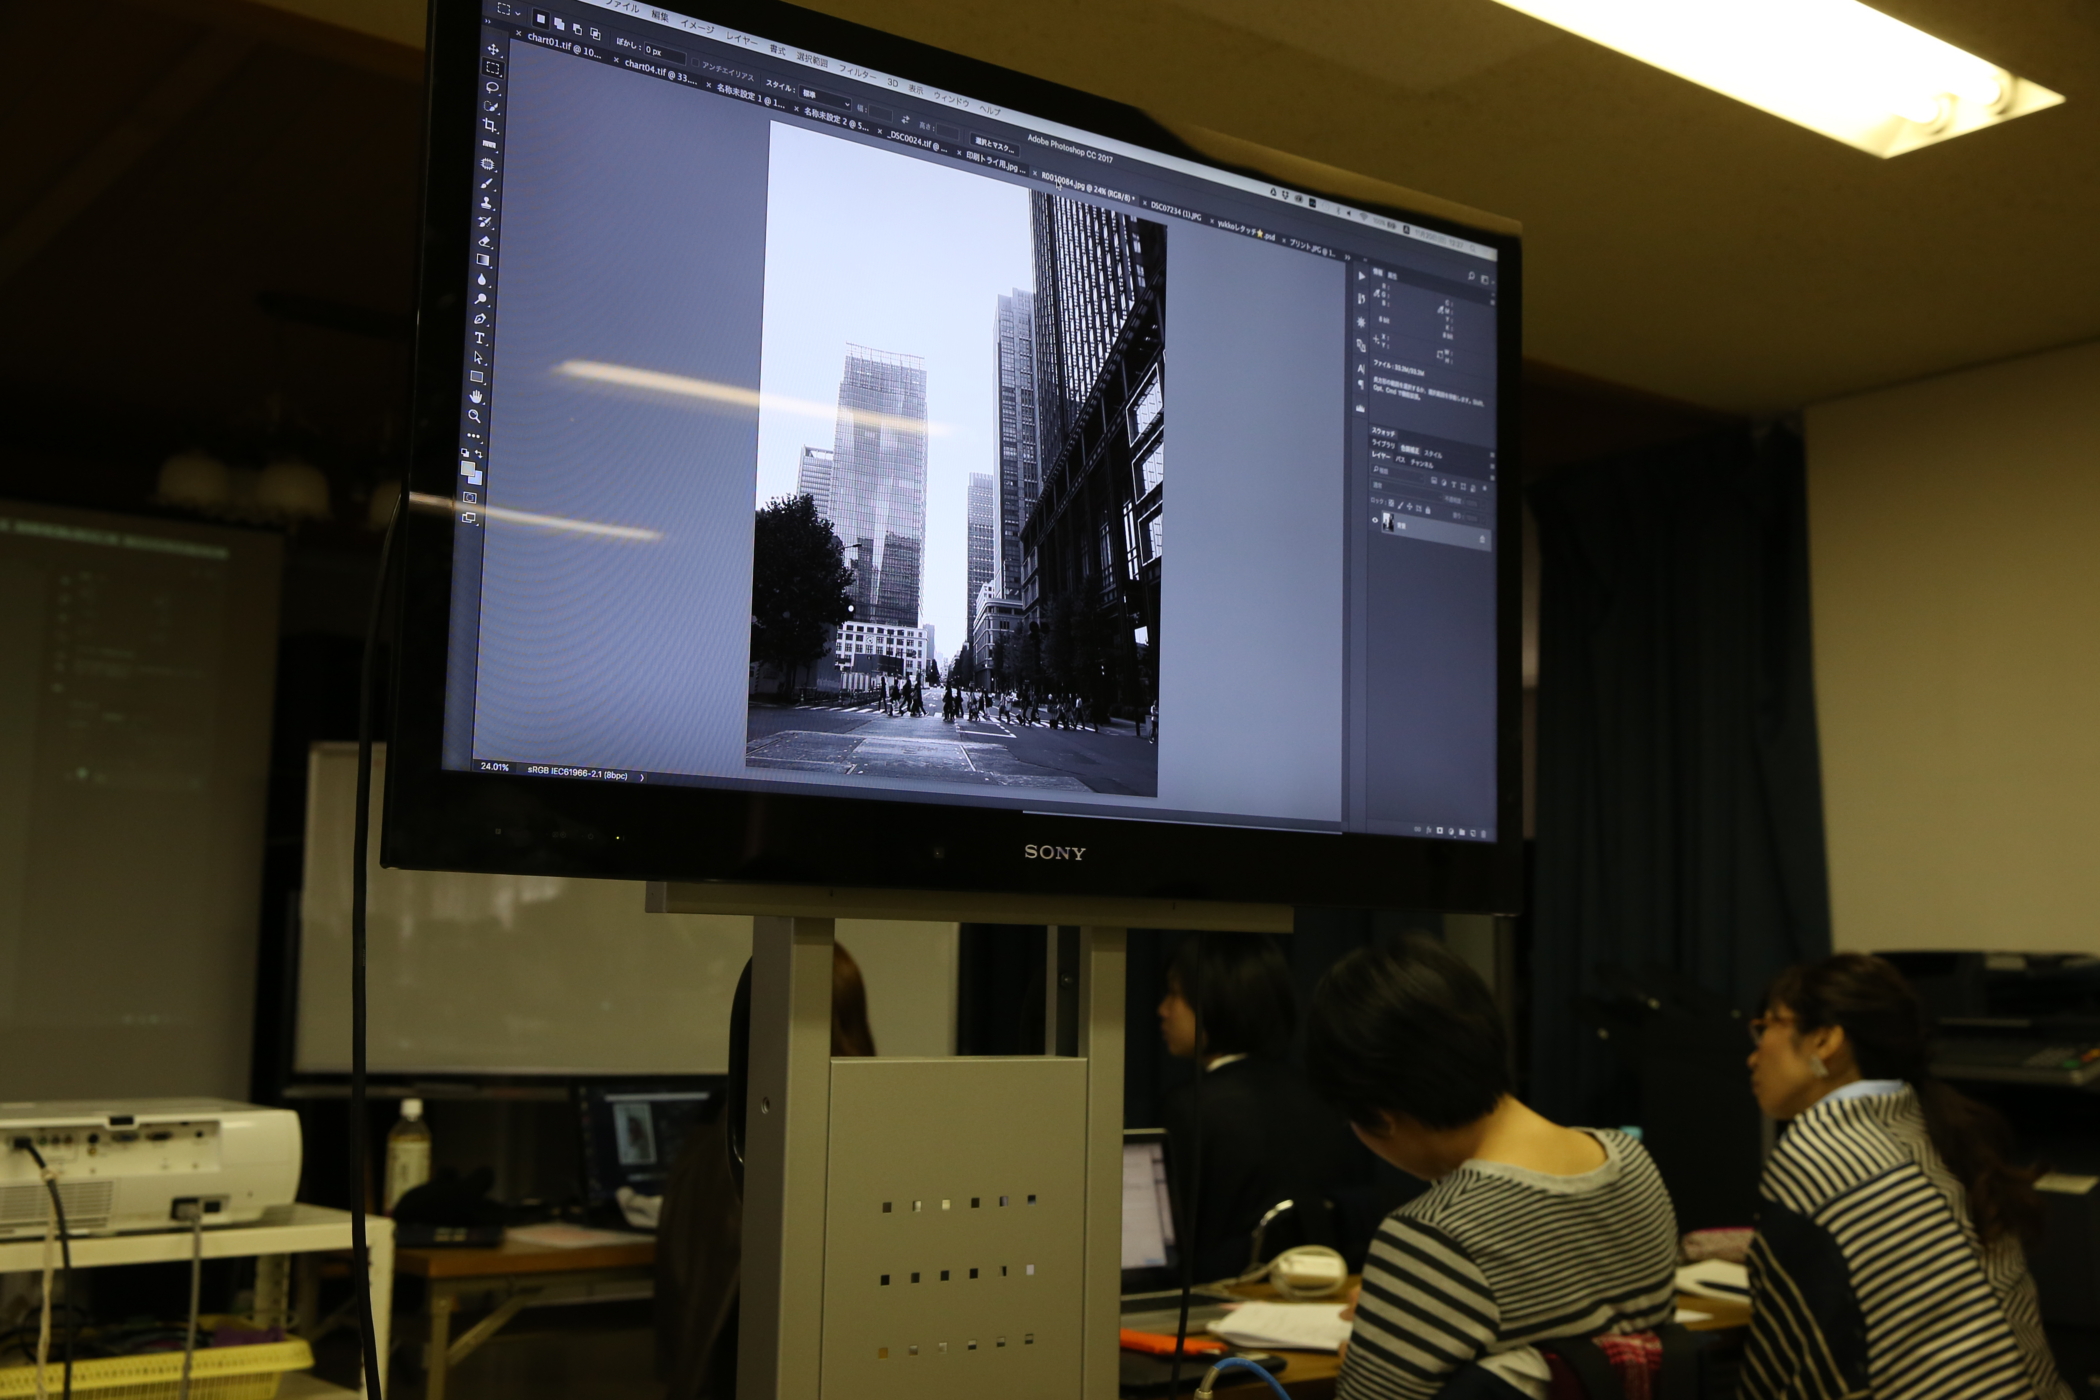The width and height of the screenshot is (2100, 1400).
Task: Switch to the チャンネル panel tab
Action: pyautogui.click(x=1422, y=465)
